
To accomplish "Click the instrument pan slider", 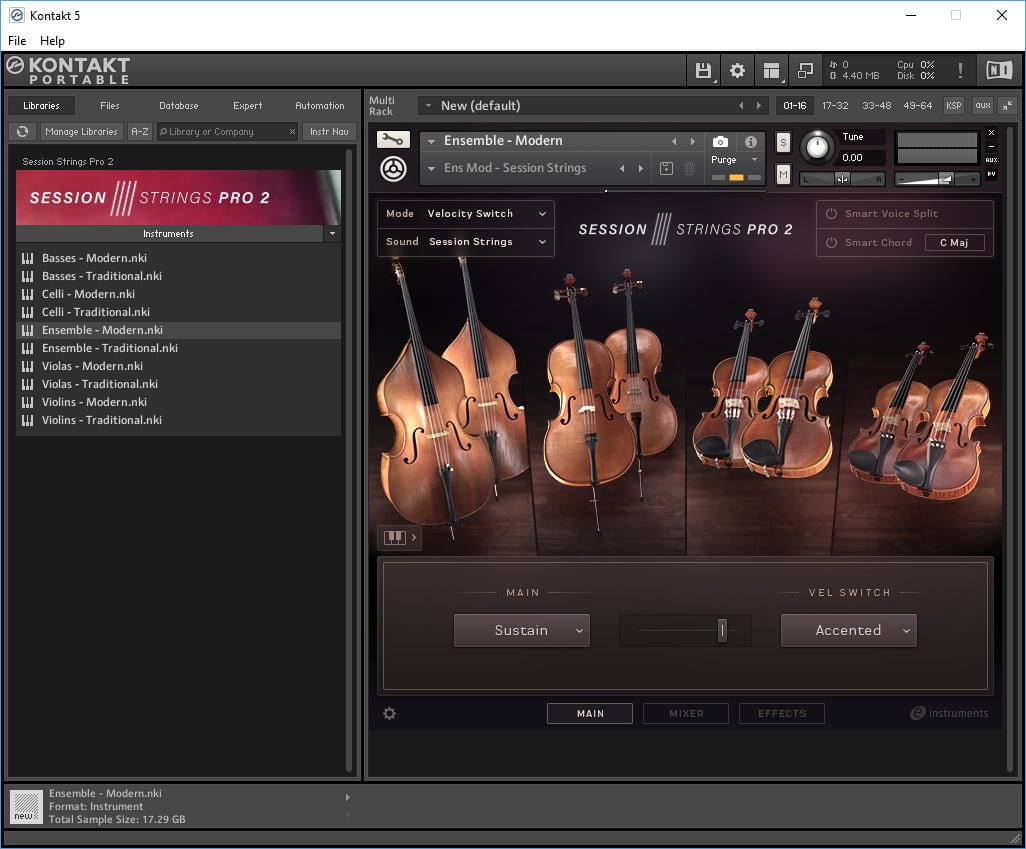I will point(842,179).
